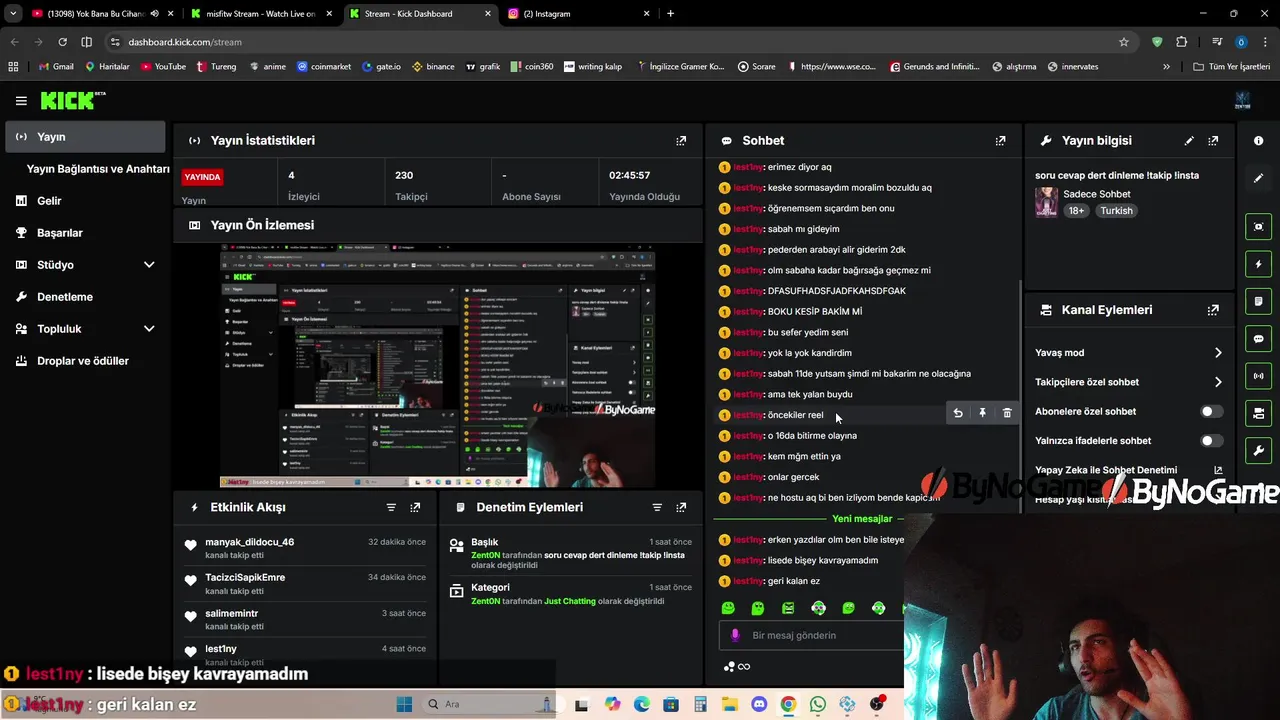This screenshot has width=1280, height=720.
Task: Click TacizciSapikEmre in activity feed
Action: click(245, 578)
